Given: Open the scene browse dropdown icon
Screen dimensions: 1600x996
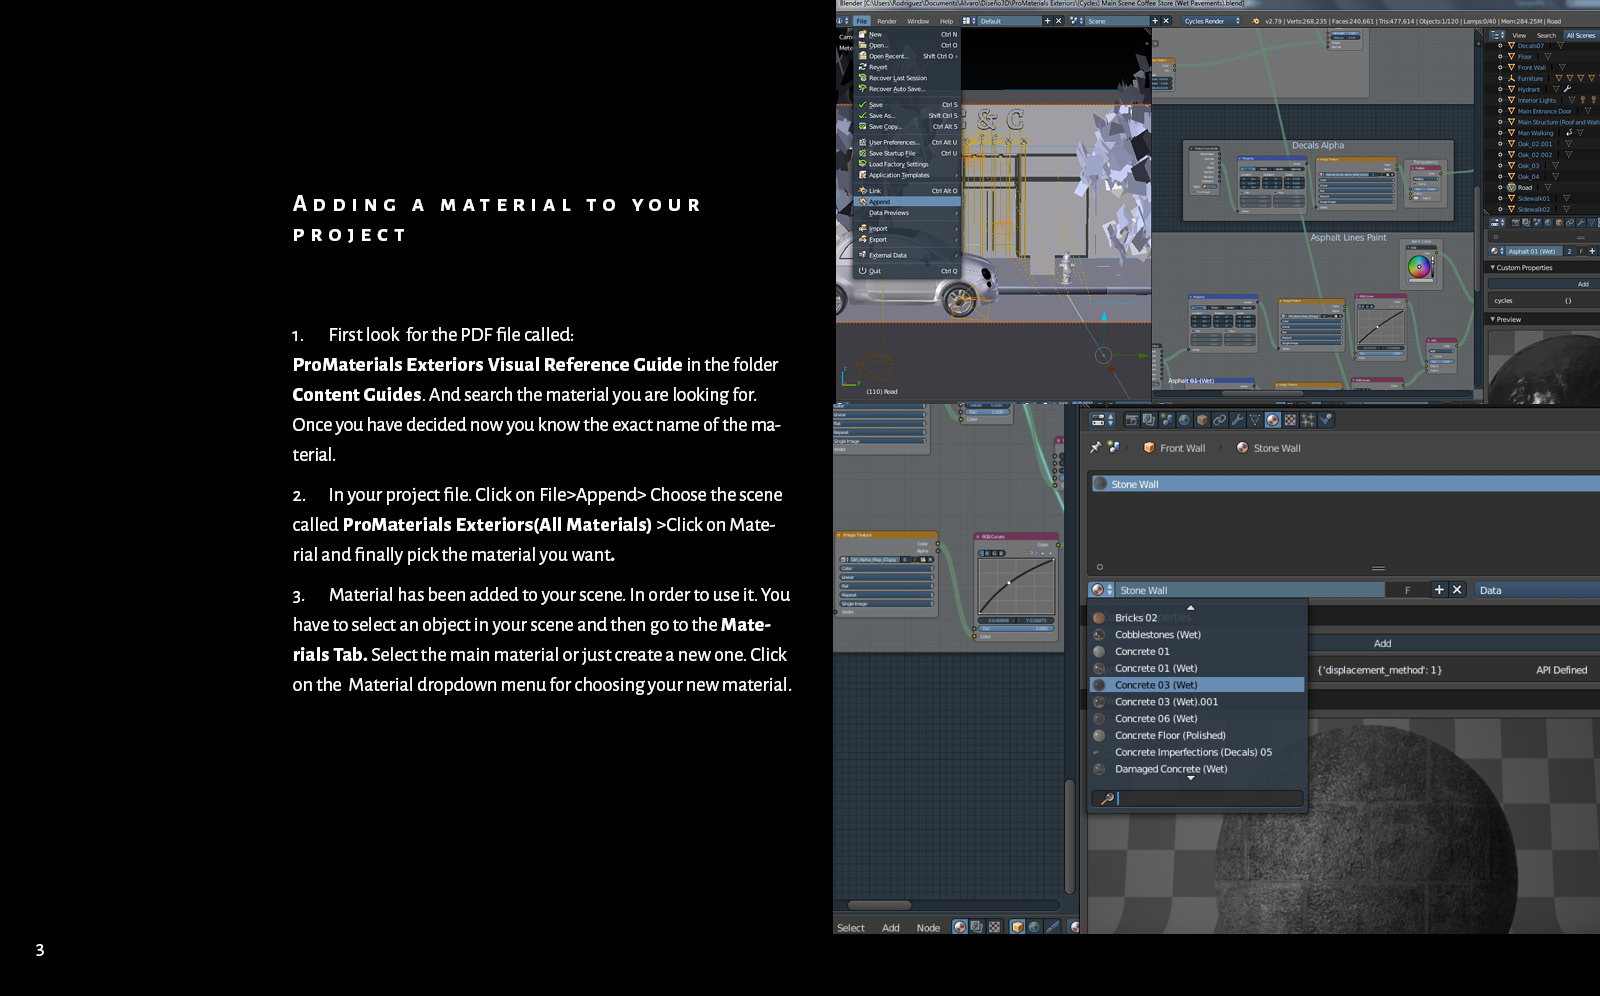Looking at the screenshot, I should (x=1075, y=20).
